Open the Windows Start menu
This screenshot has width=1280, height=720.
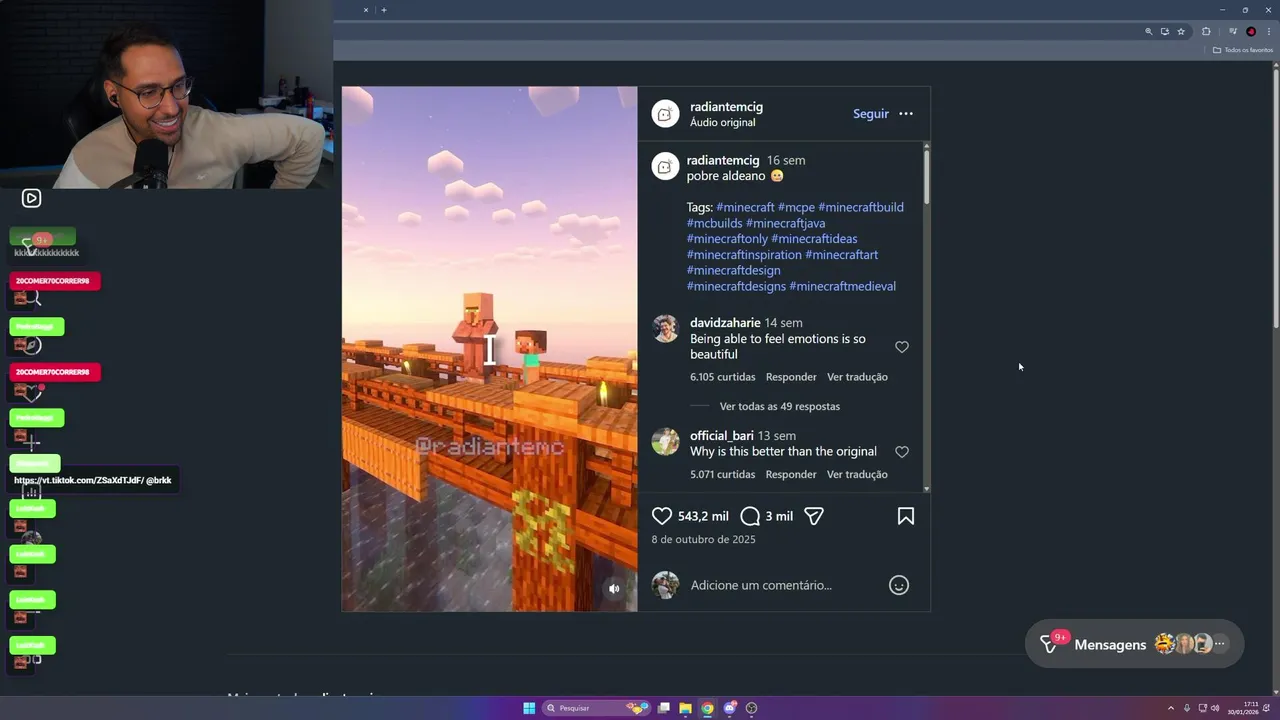pos(529,708)
